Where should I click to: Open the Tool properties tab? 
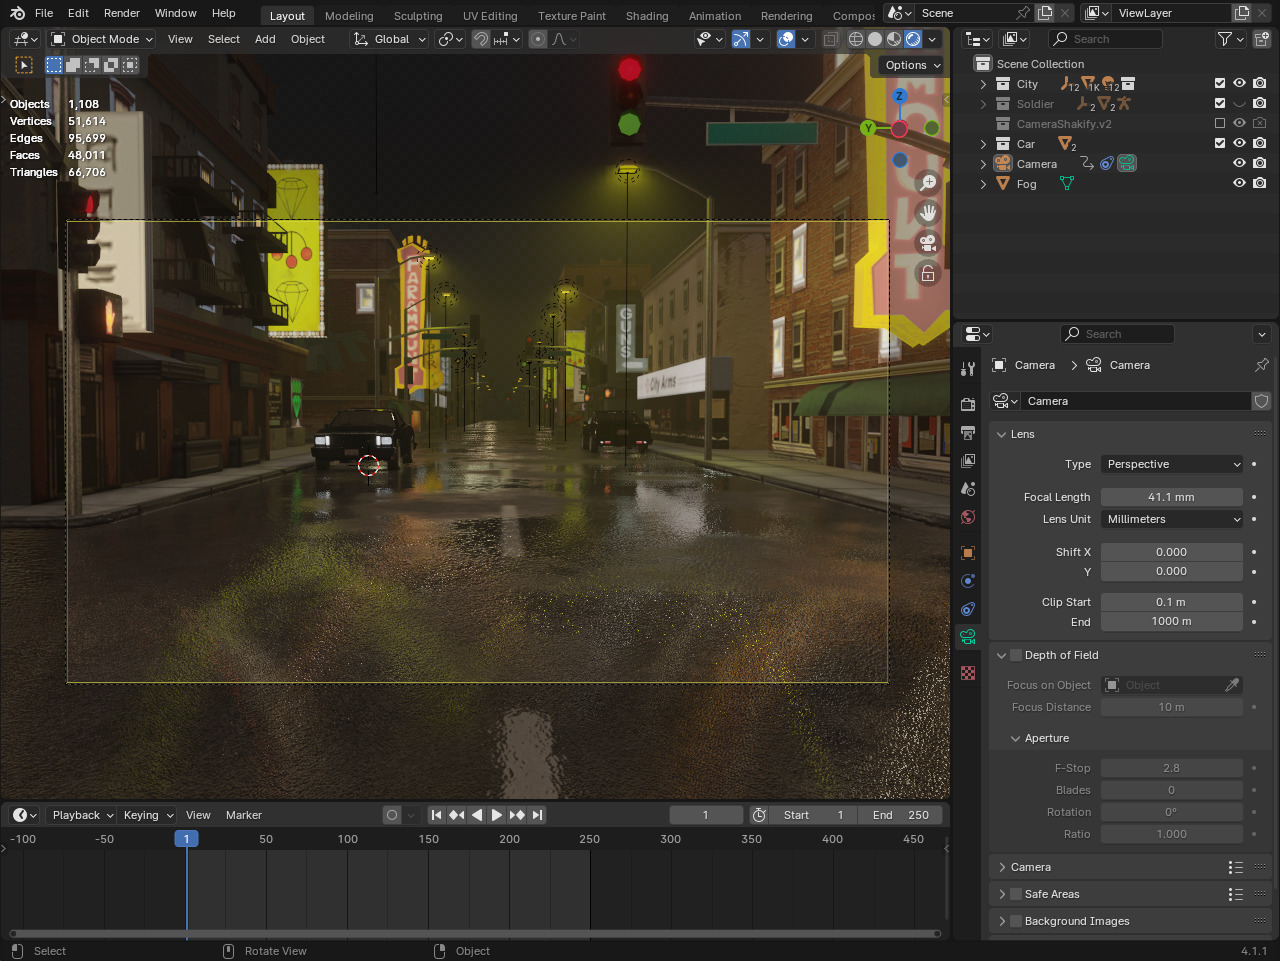967,369
